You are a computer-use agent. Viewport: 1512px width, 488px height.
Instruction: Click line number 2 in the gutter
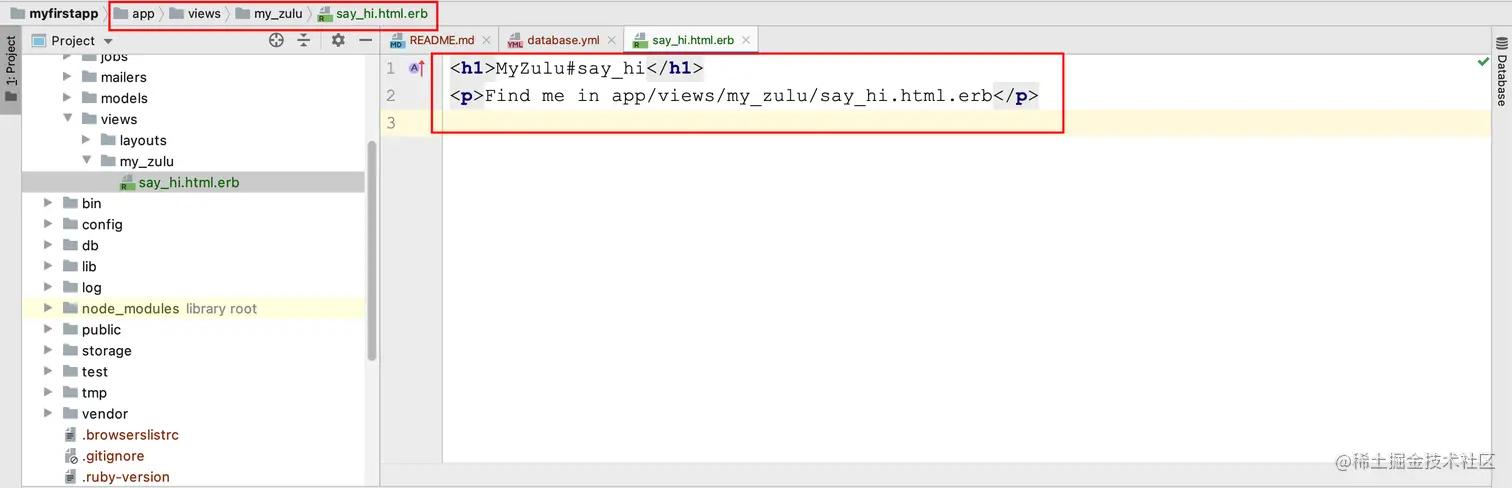pyautogui.click(x=391, y=96)
